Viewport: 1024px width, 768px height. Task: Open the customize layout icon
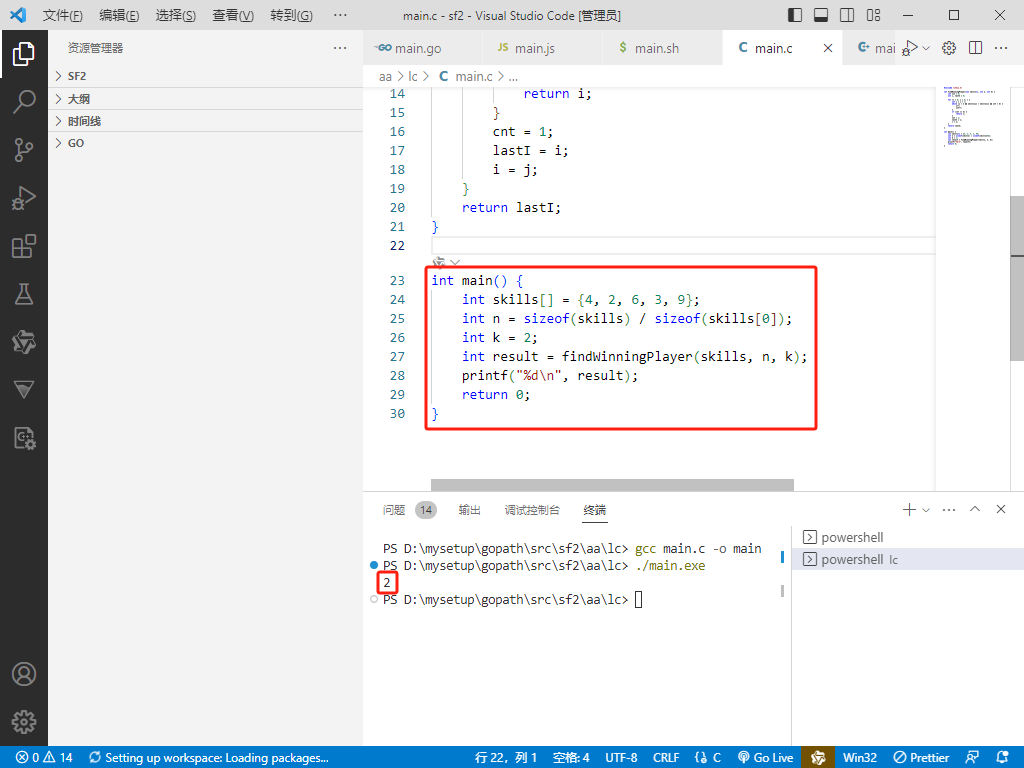tap(873, 15)
